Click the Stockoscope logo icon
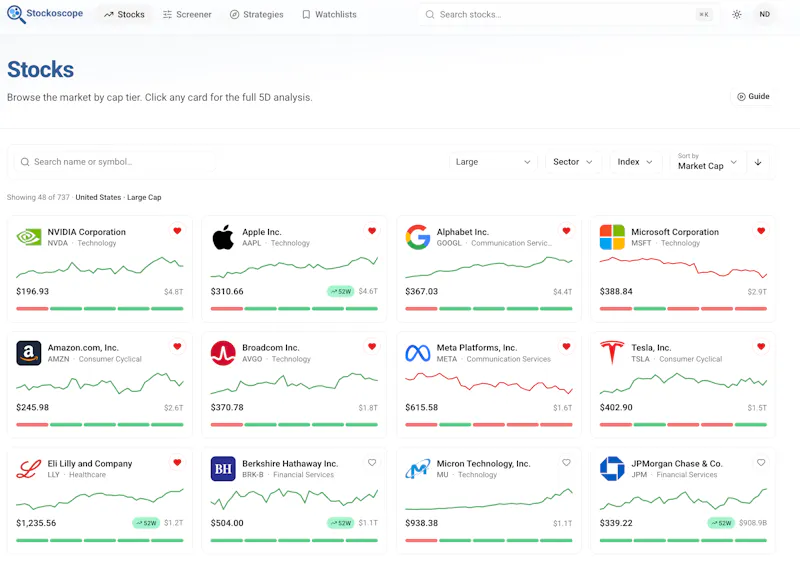 [x=16, y=14]
